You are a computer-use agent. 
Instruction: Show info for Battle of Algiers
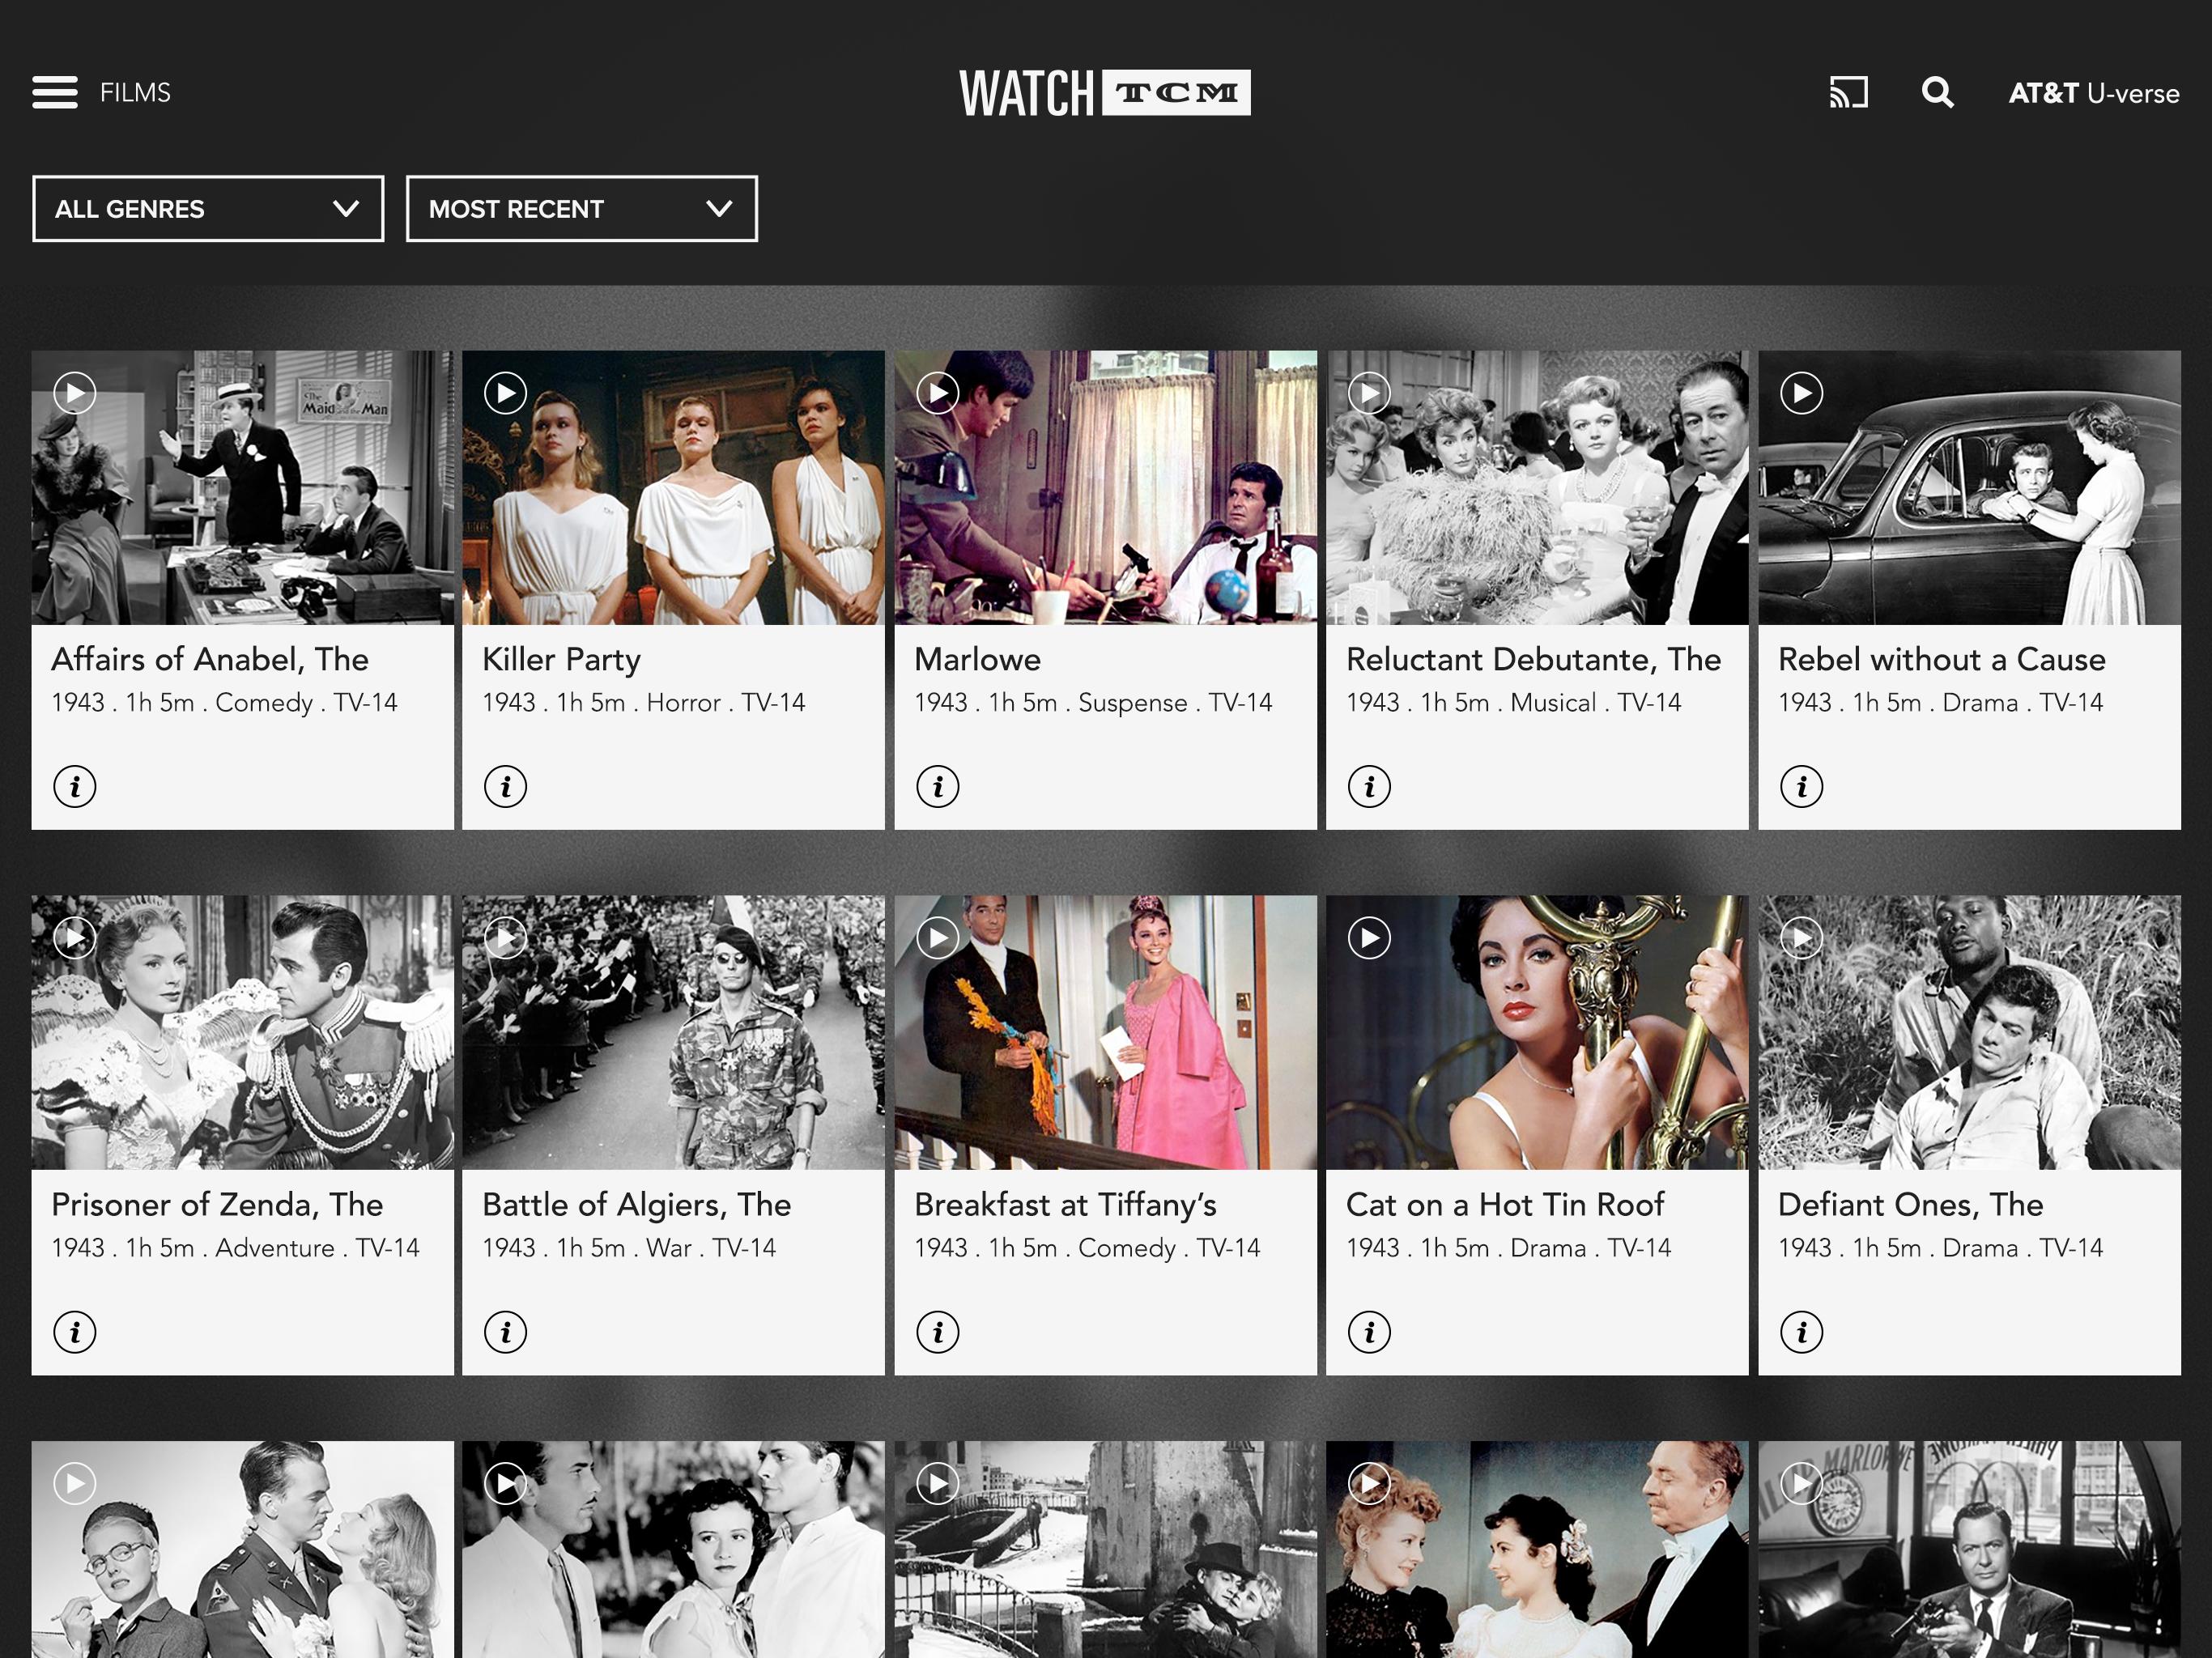506,1332
